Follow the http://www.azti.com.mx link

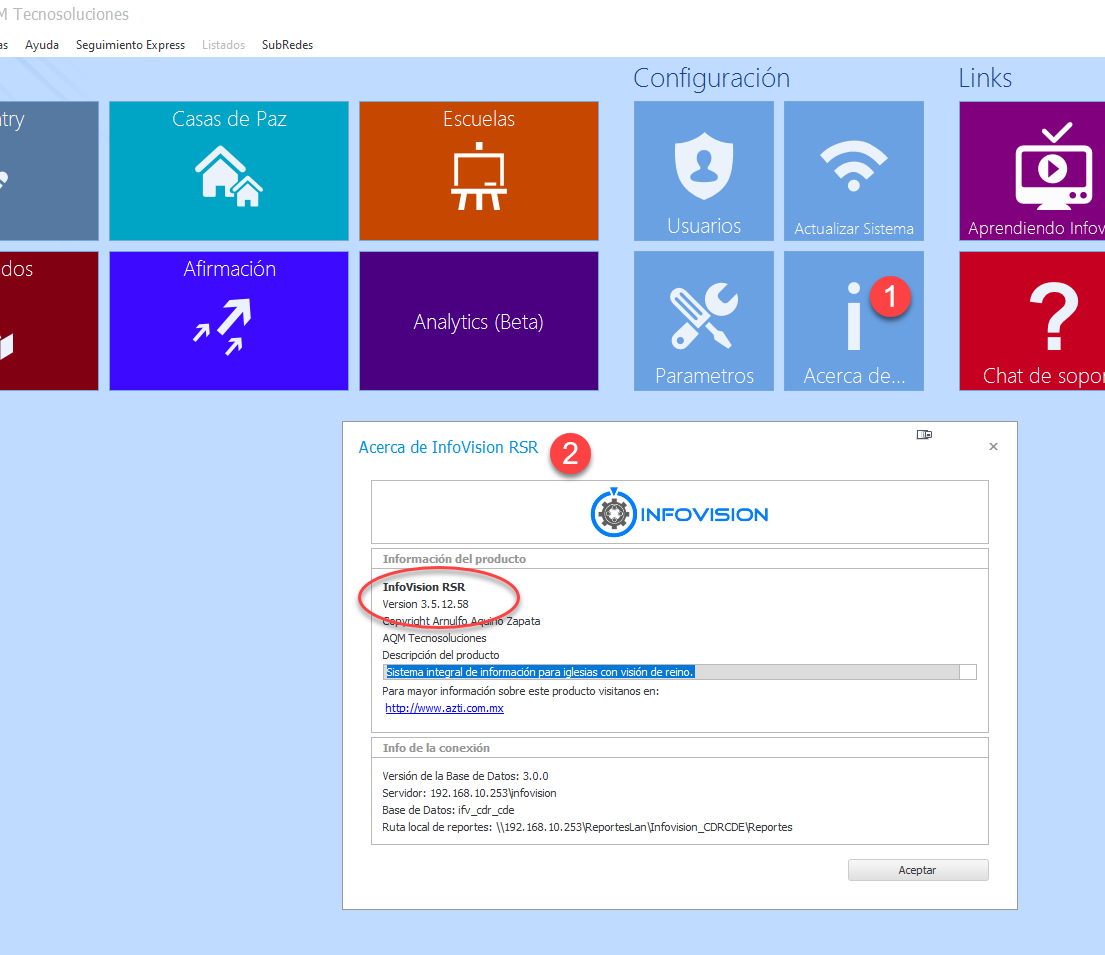[444, 708]
